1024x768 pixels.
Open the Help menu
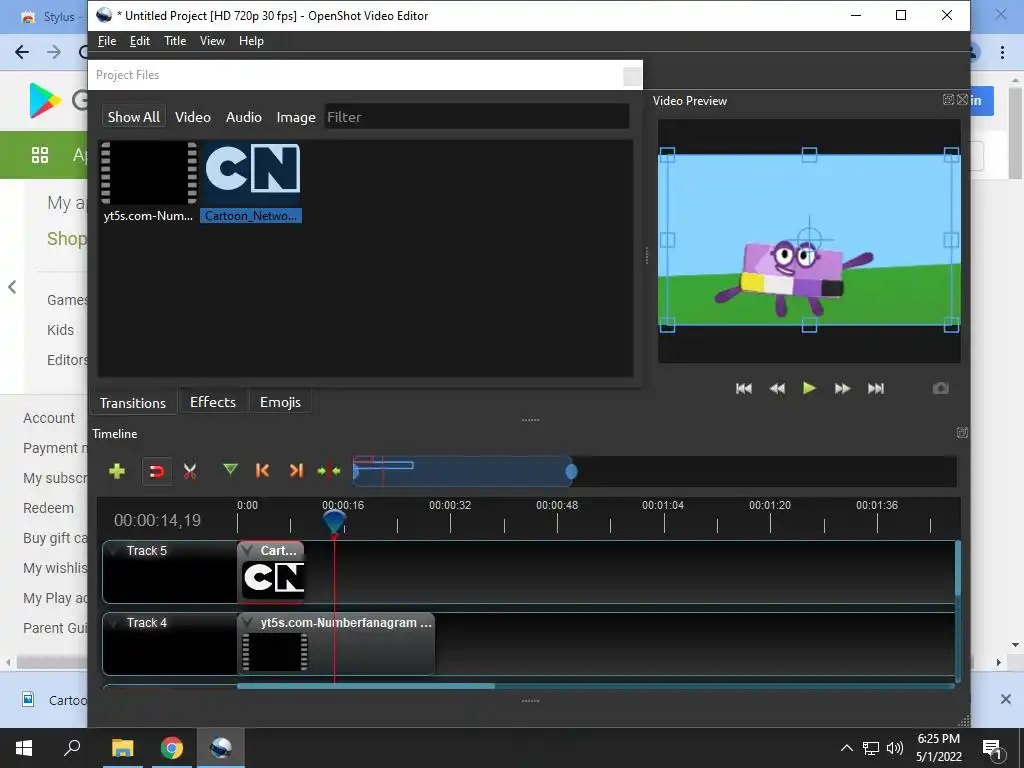(x=251, y=40)
